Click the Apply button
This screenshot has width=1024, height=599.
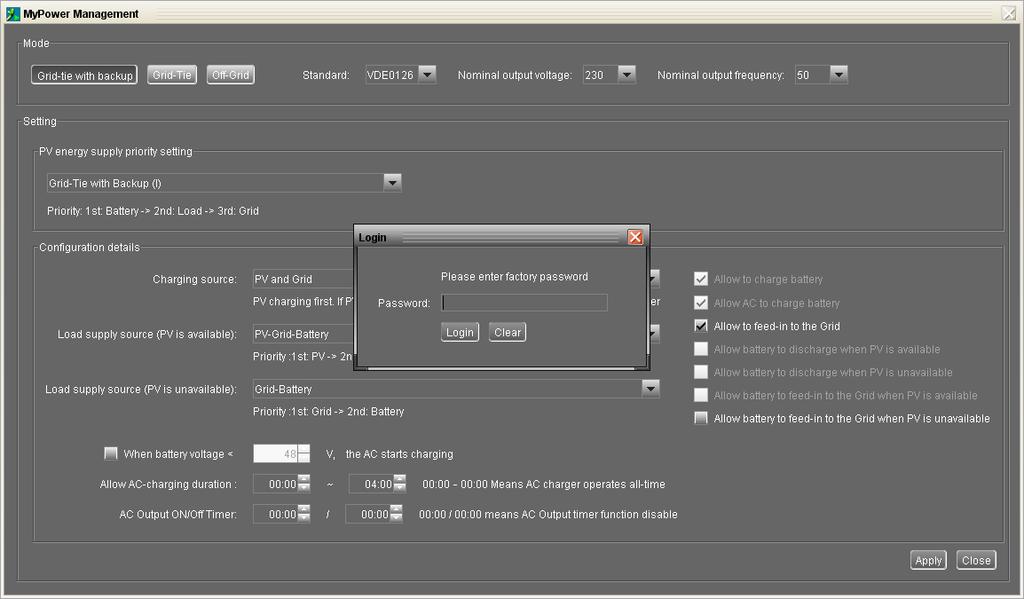[928, 560]
